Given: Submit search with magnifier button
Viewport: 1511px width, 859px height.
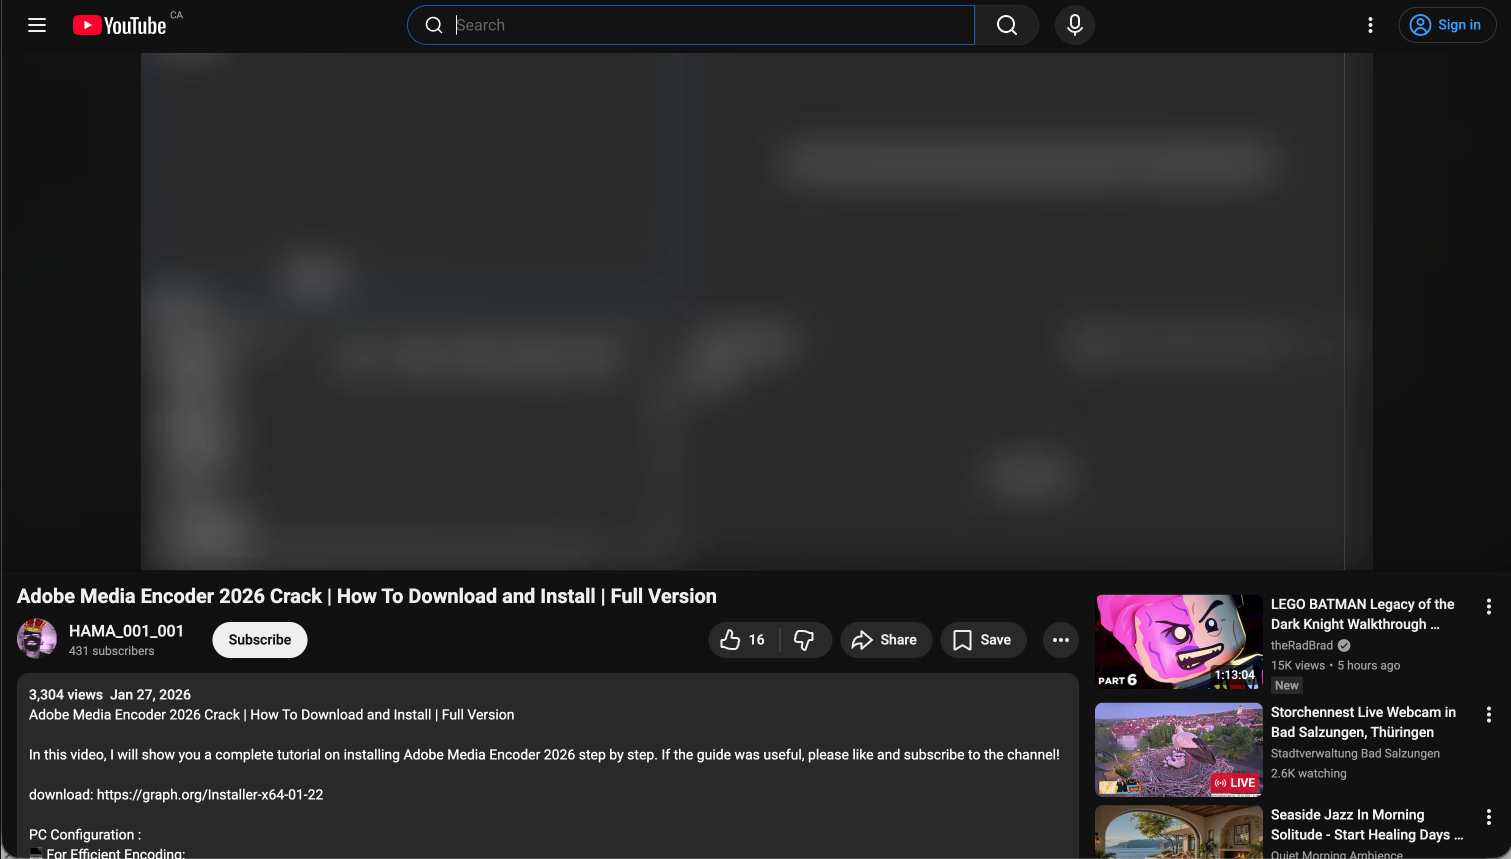Looking at the screenshot, I should pyautogui.click(x=1007, y=25).
